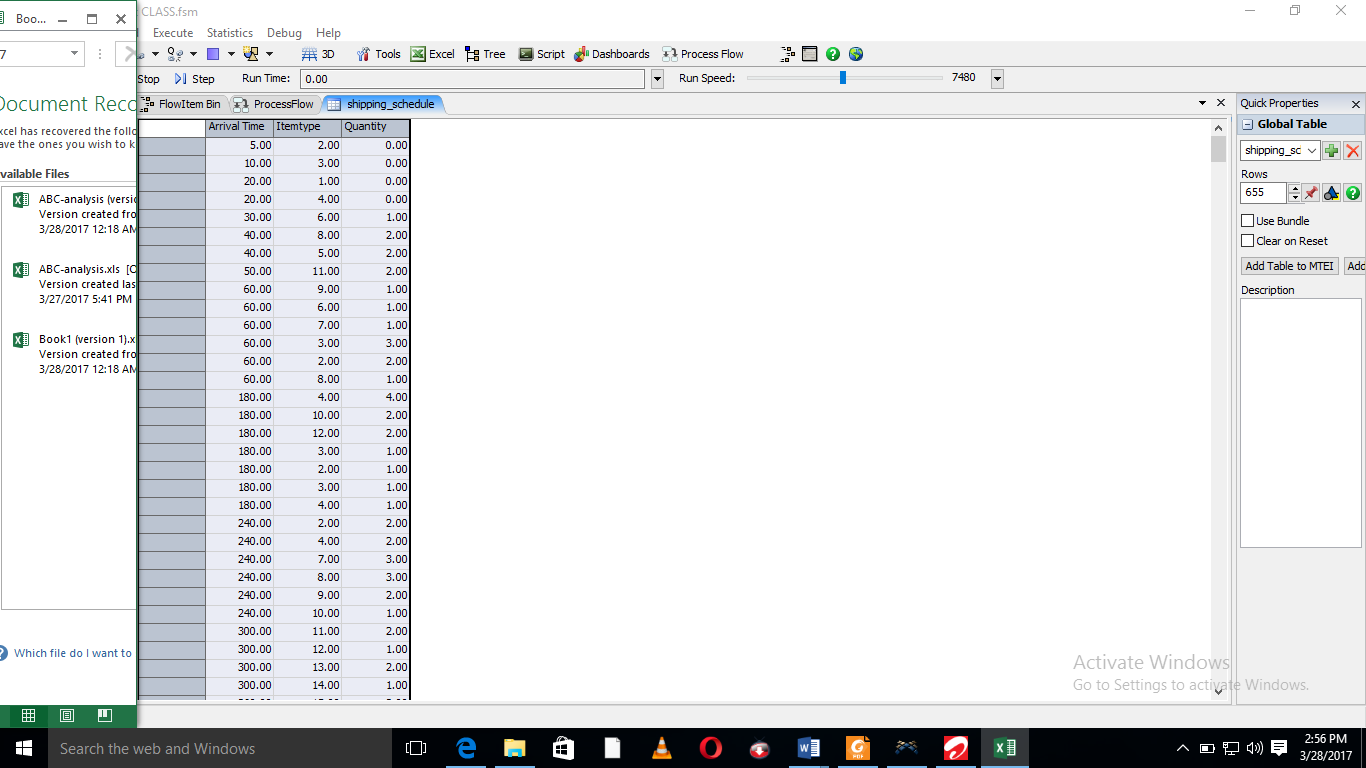This screenshot has height=768, width=1366.
Task: Switch to 3D view from toolbar
Action: (318, 54)
